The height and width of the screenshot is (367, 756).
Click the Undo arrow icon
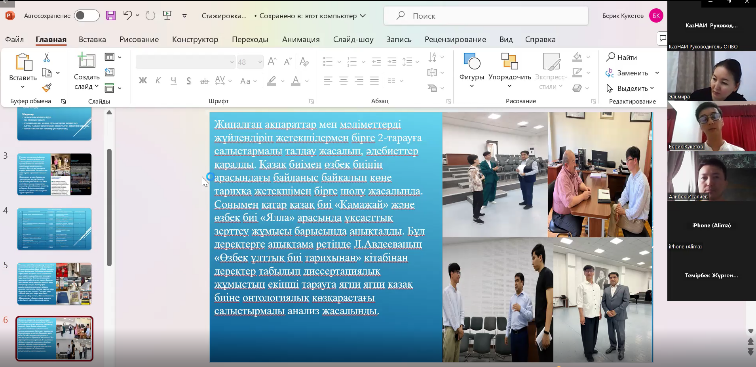coord(127,16)
